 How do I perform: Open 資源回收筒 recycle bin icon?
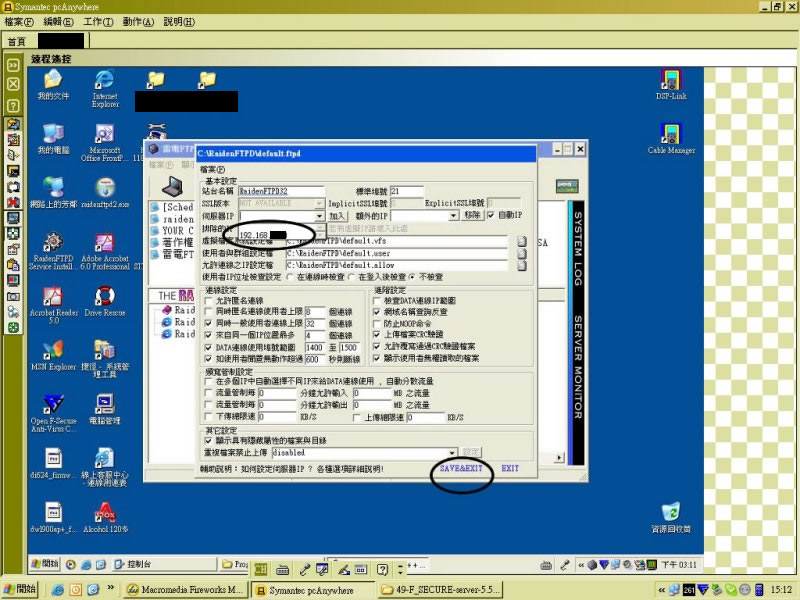pos(671,517)
